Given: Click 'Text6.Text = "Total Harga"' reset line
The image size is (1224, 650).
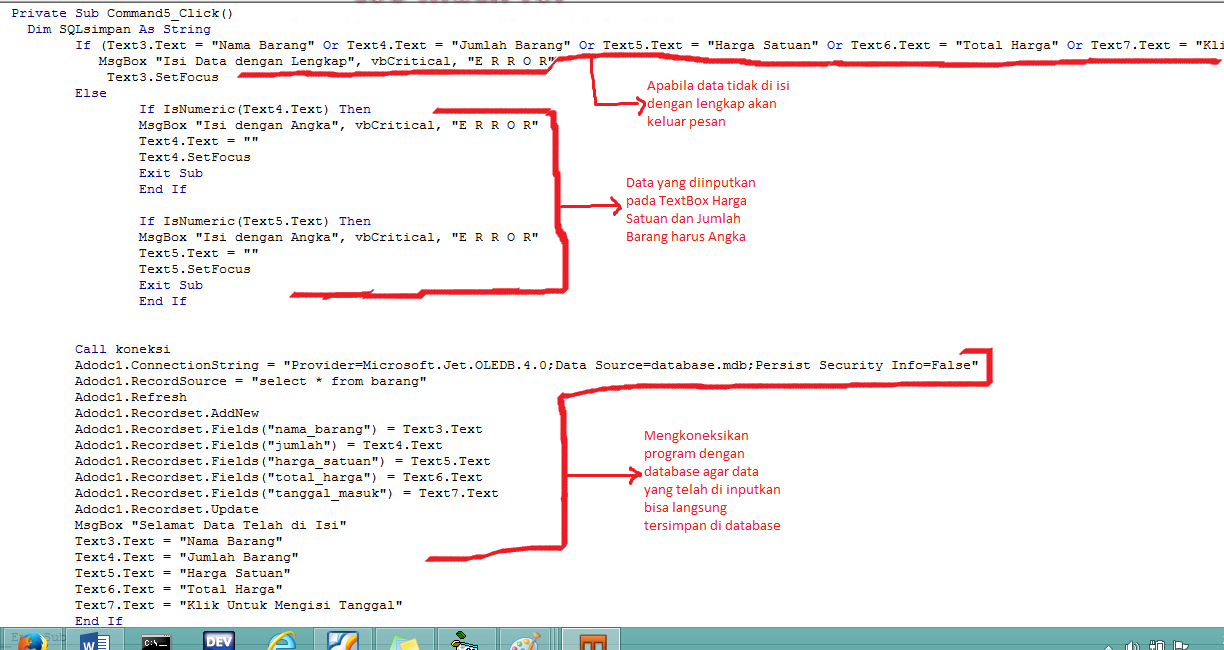Looking at the screenshot, I should click(x=179, y=589).
